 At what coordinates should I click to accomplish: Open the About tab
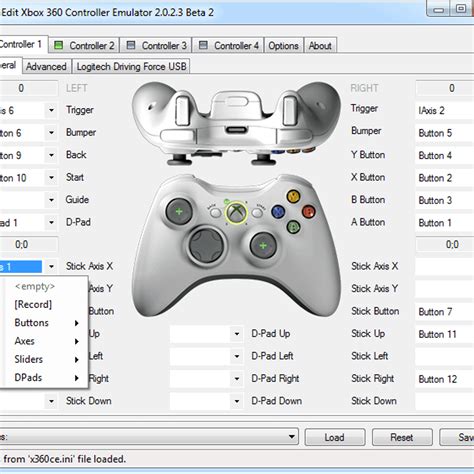(320, 45)
